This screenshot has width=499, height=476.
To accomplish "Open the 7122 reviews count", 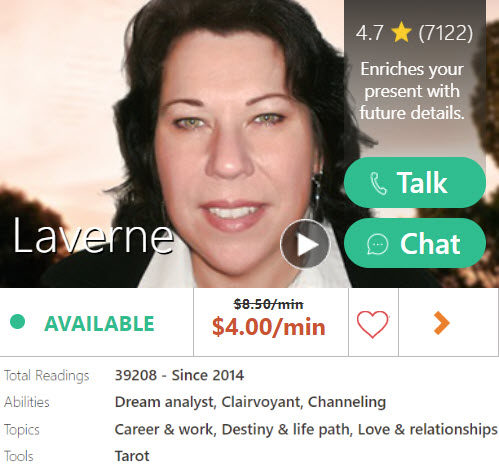I will [445, 33].
